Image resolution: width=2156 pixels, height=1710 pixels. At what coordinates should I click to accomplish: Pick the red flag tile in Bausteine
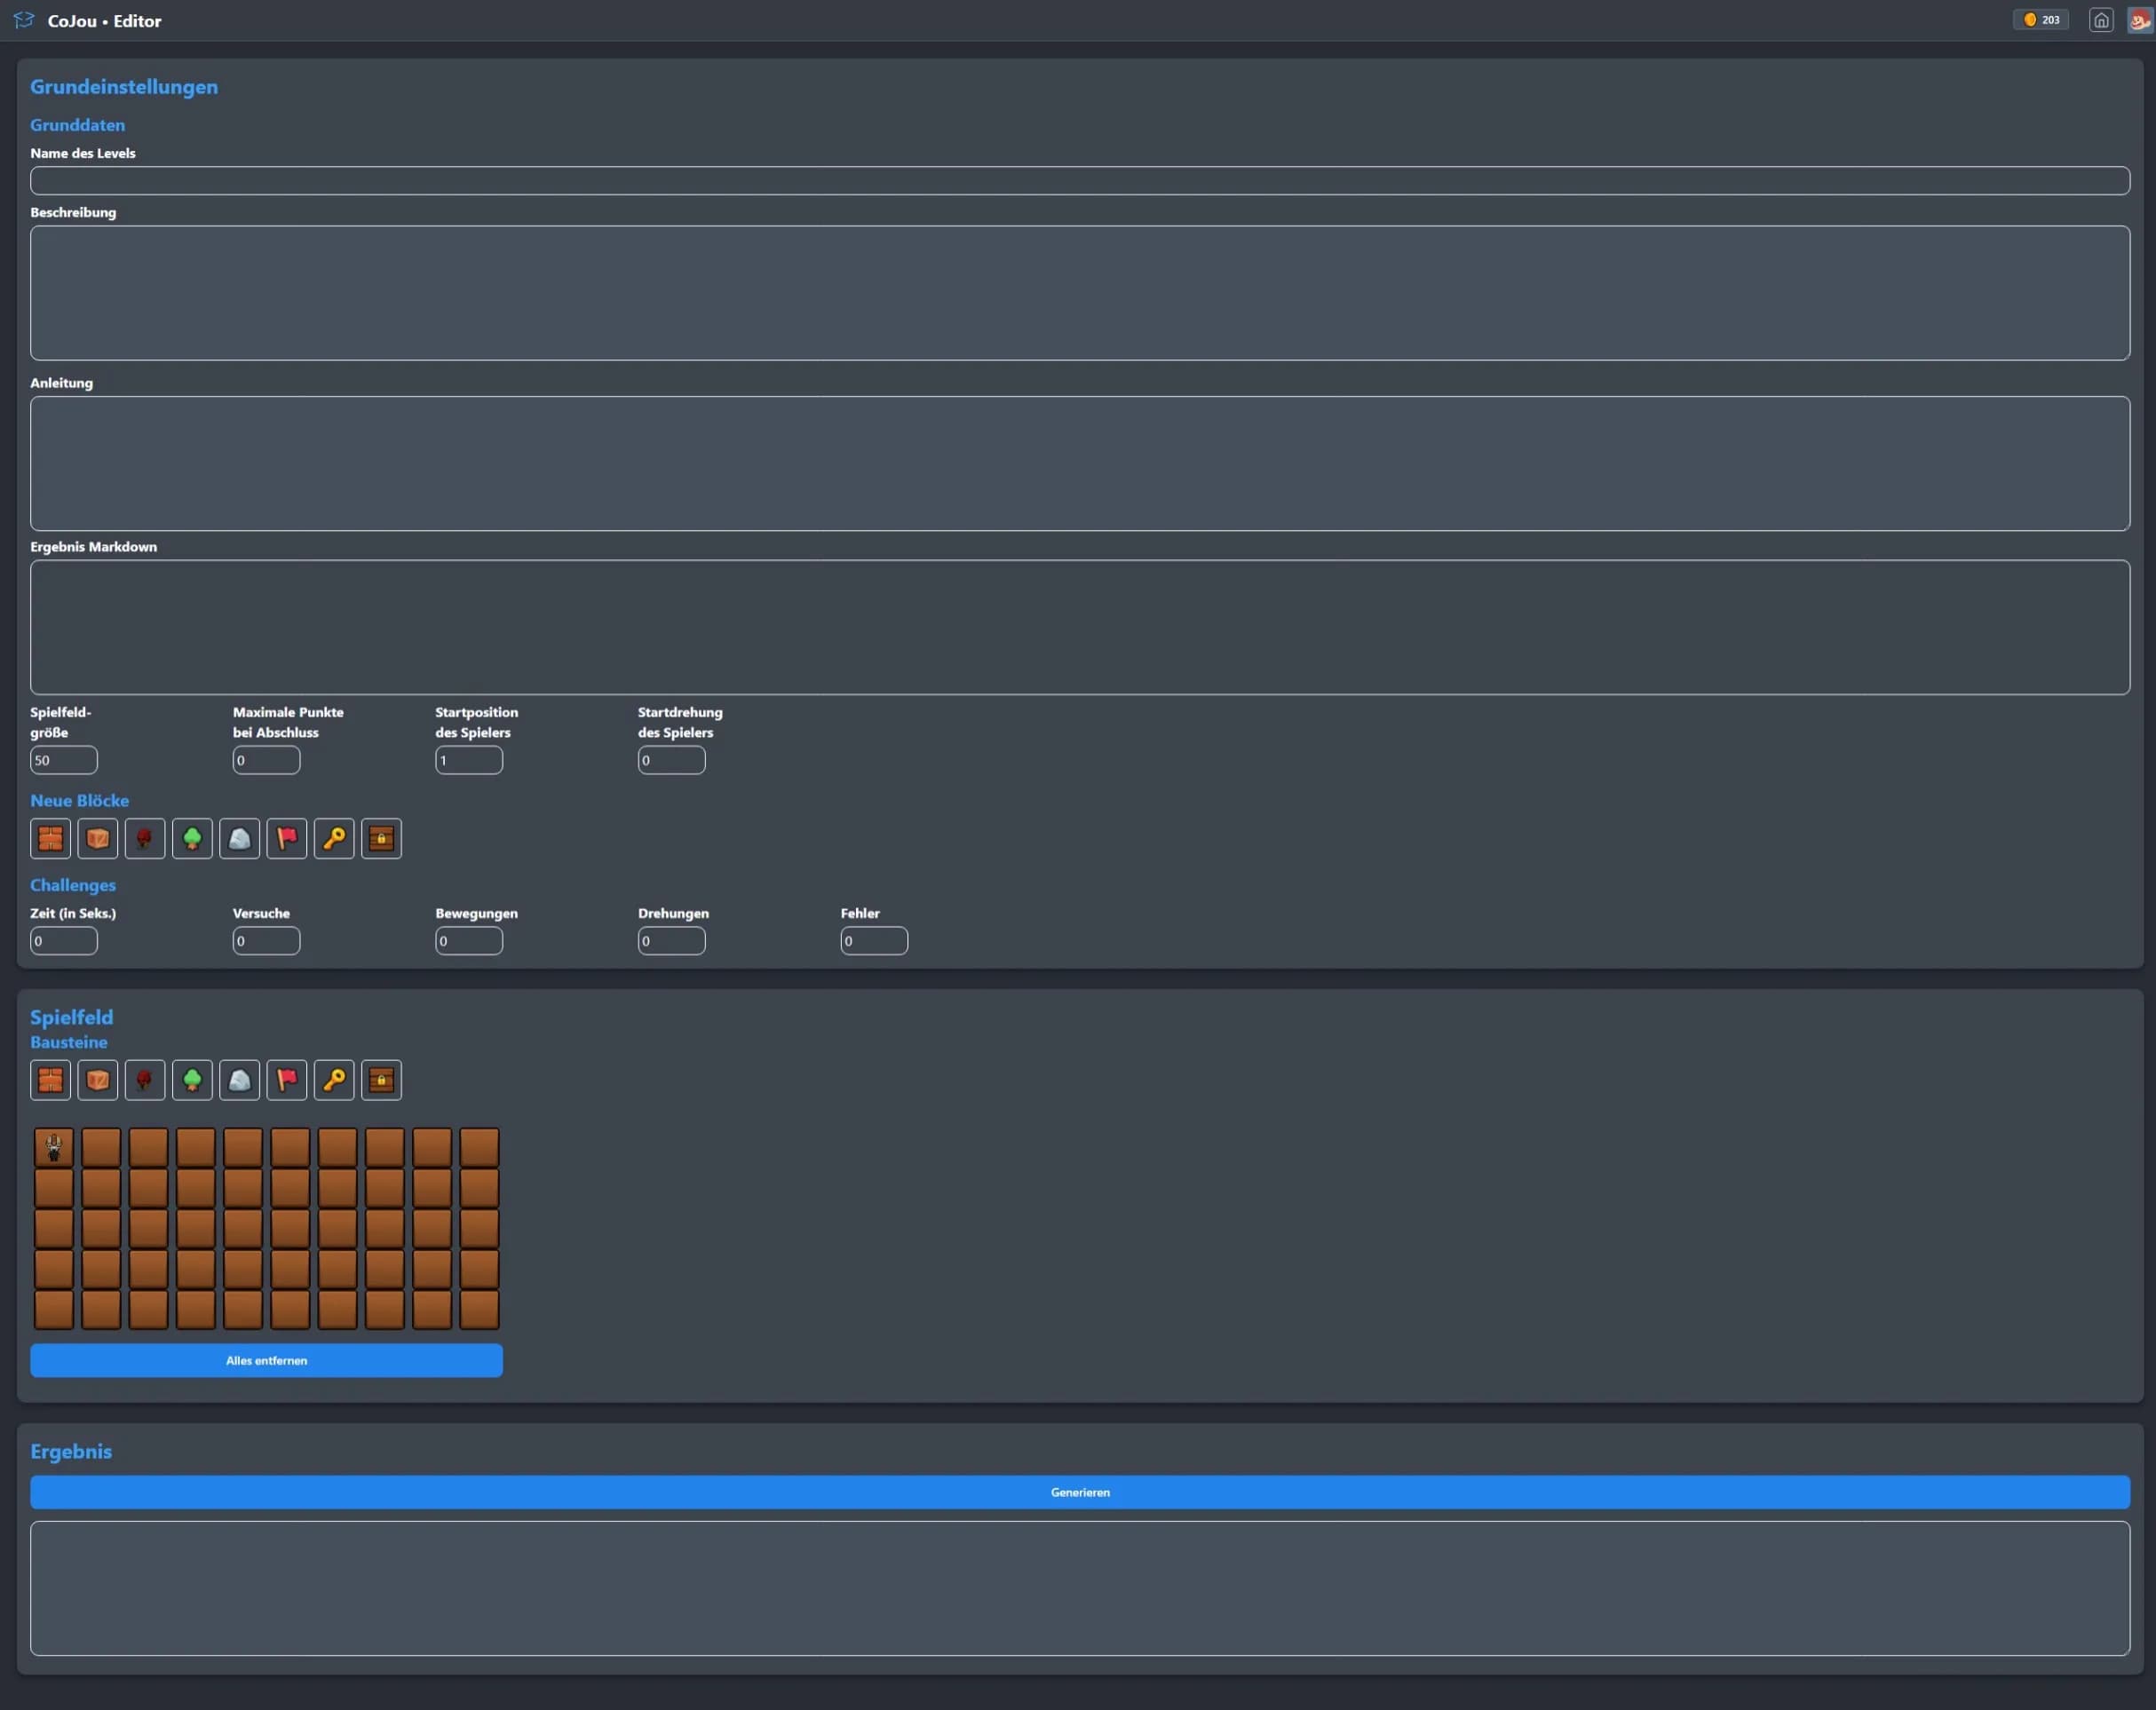click(x=287, y=1080)
